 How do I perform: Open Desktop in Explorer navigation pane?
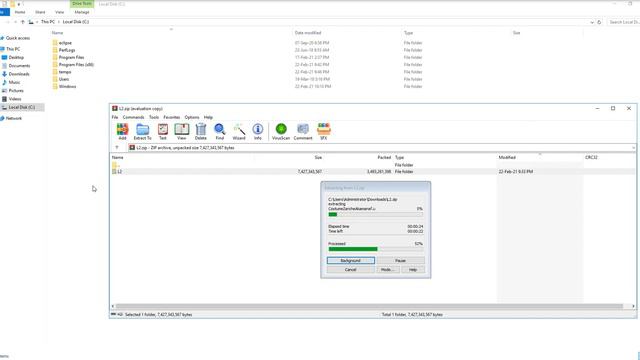tap(16, 58)
